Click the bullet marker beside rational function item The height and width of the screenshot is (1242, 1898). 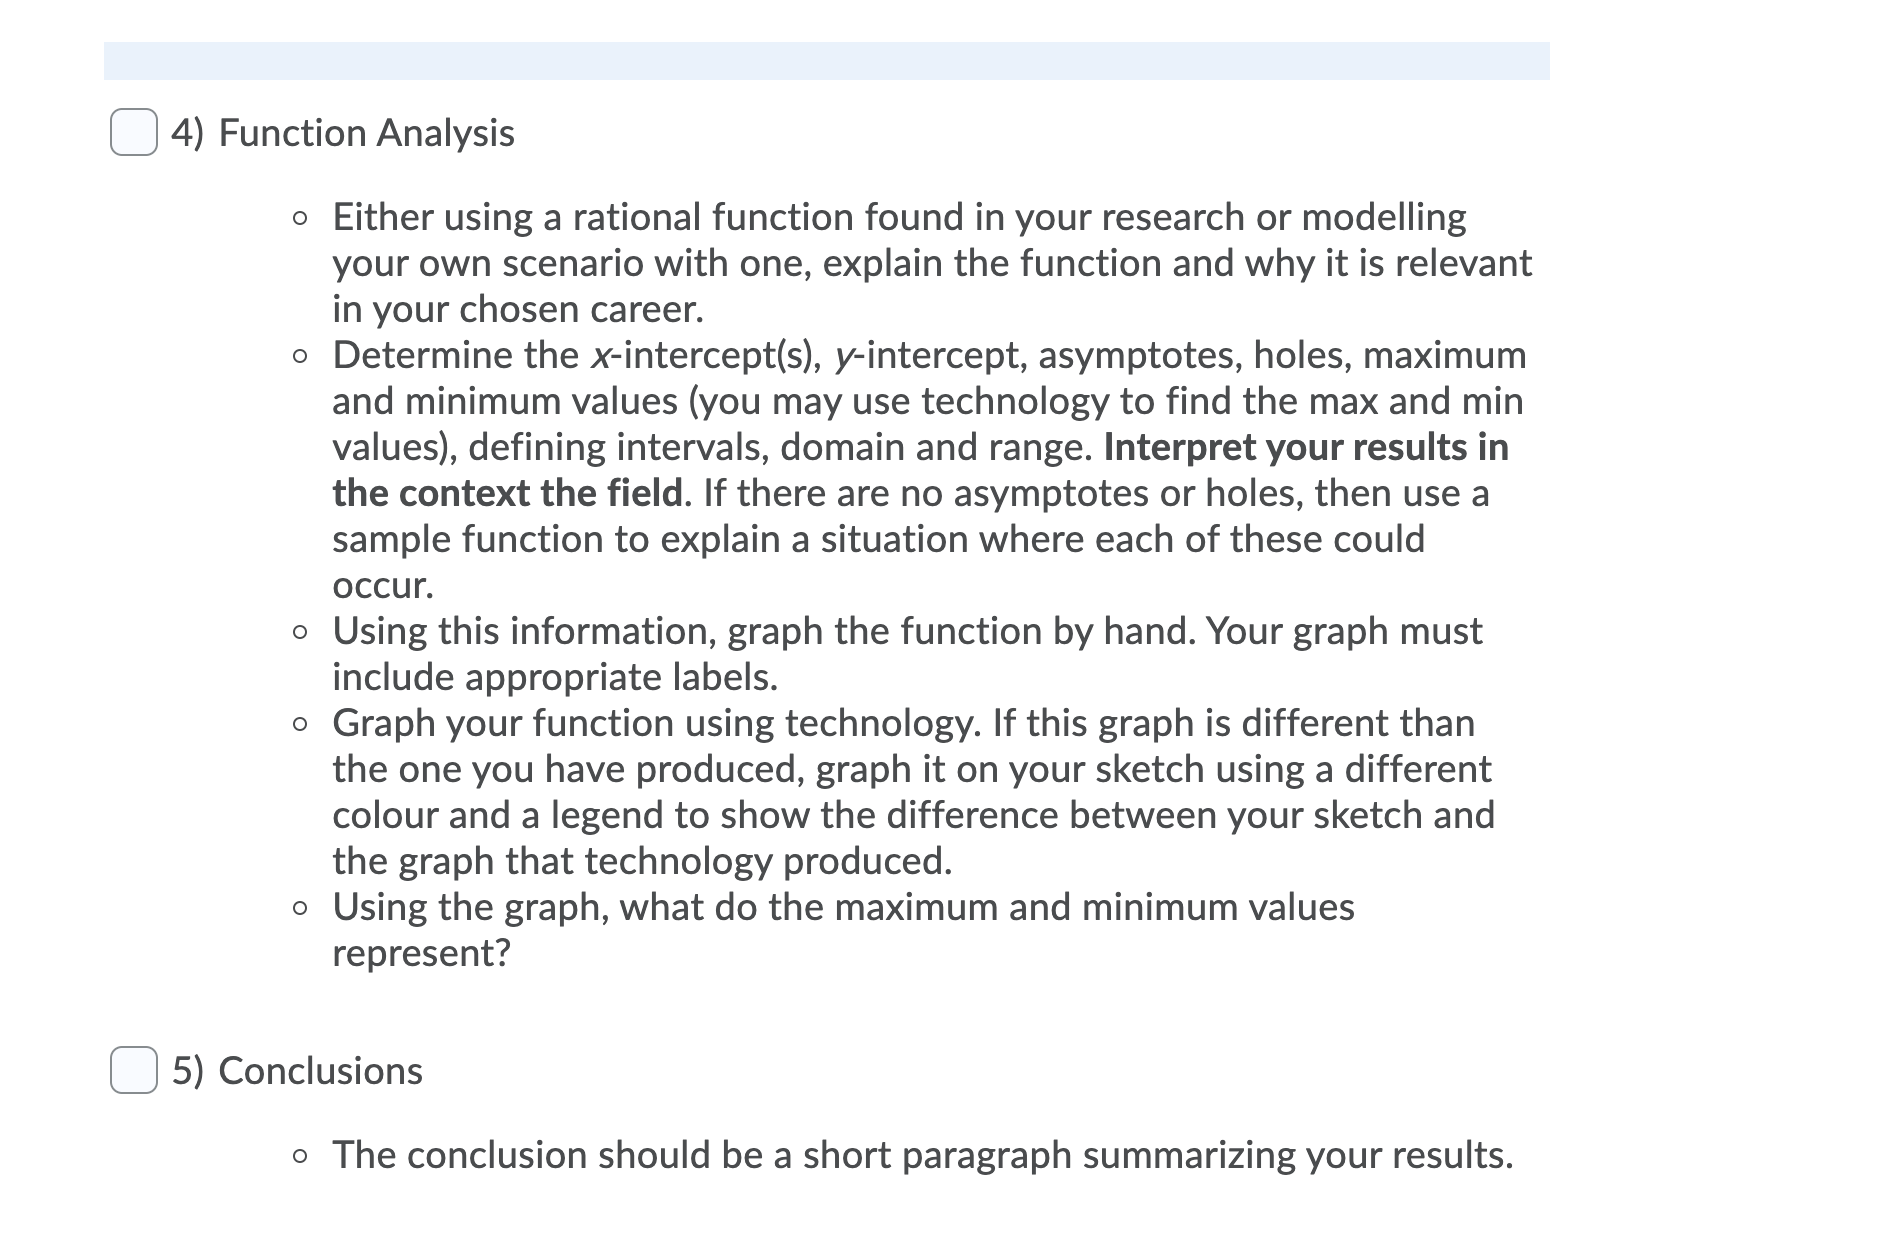298,216
